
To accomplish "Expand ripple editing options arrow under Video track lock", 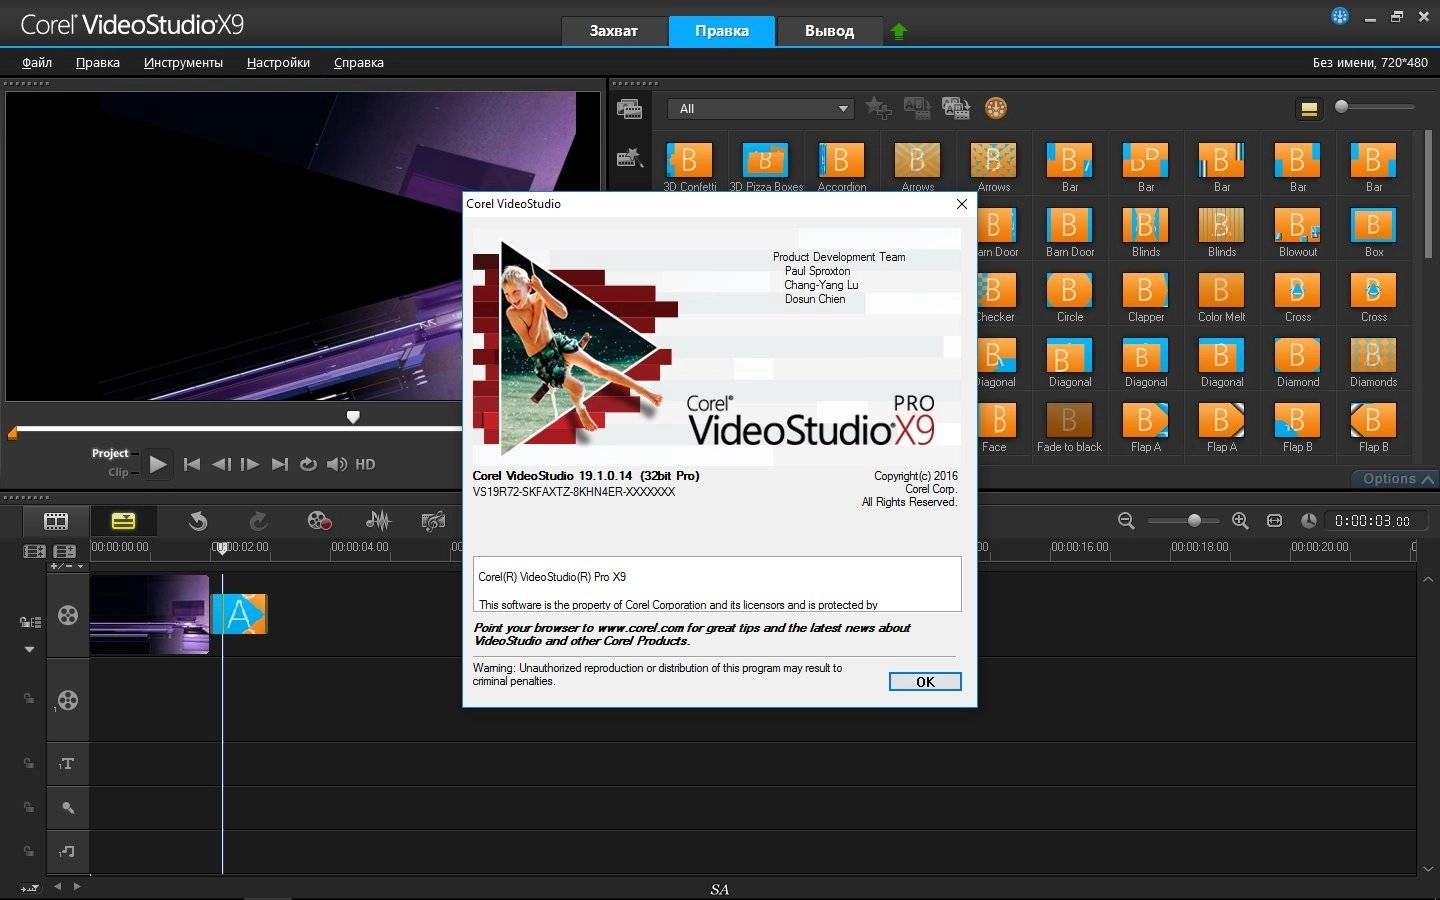I will [29, 650].
